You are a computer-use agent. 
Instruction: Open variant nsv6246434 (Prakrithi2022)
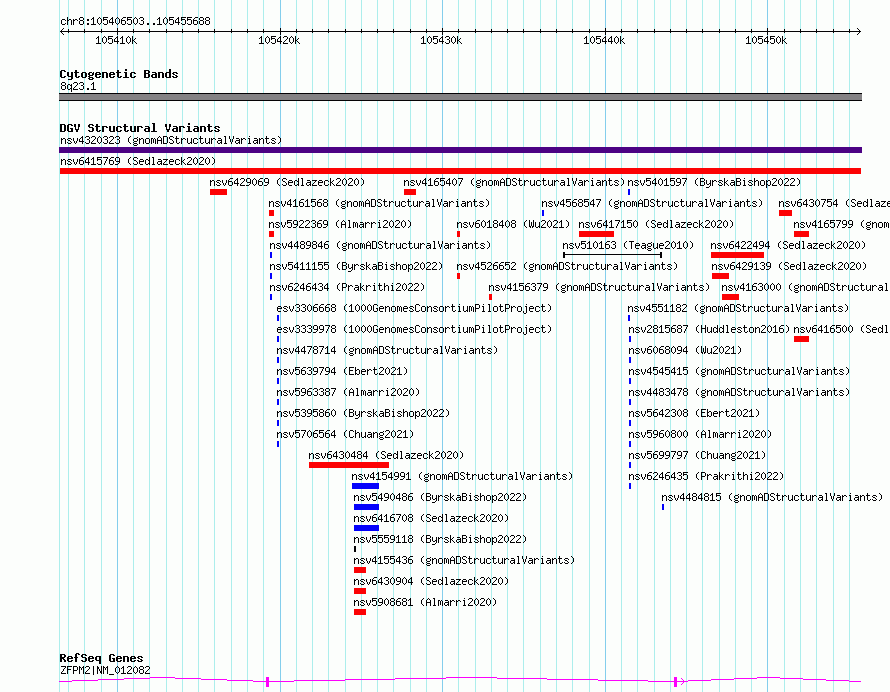[x=347, y=287]
